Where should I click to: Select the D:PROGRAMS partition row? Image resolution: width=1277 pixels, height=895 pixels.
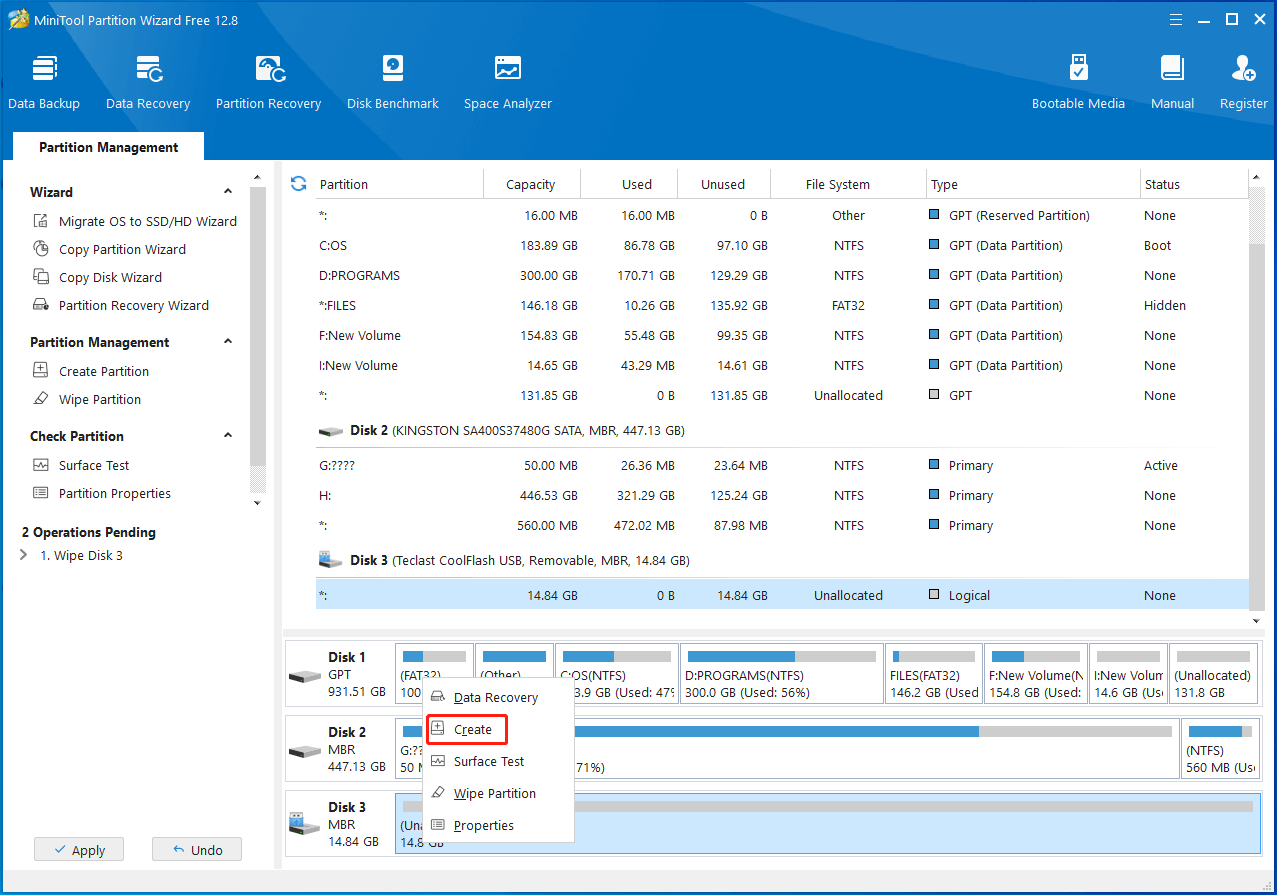coord(782,276)
